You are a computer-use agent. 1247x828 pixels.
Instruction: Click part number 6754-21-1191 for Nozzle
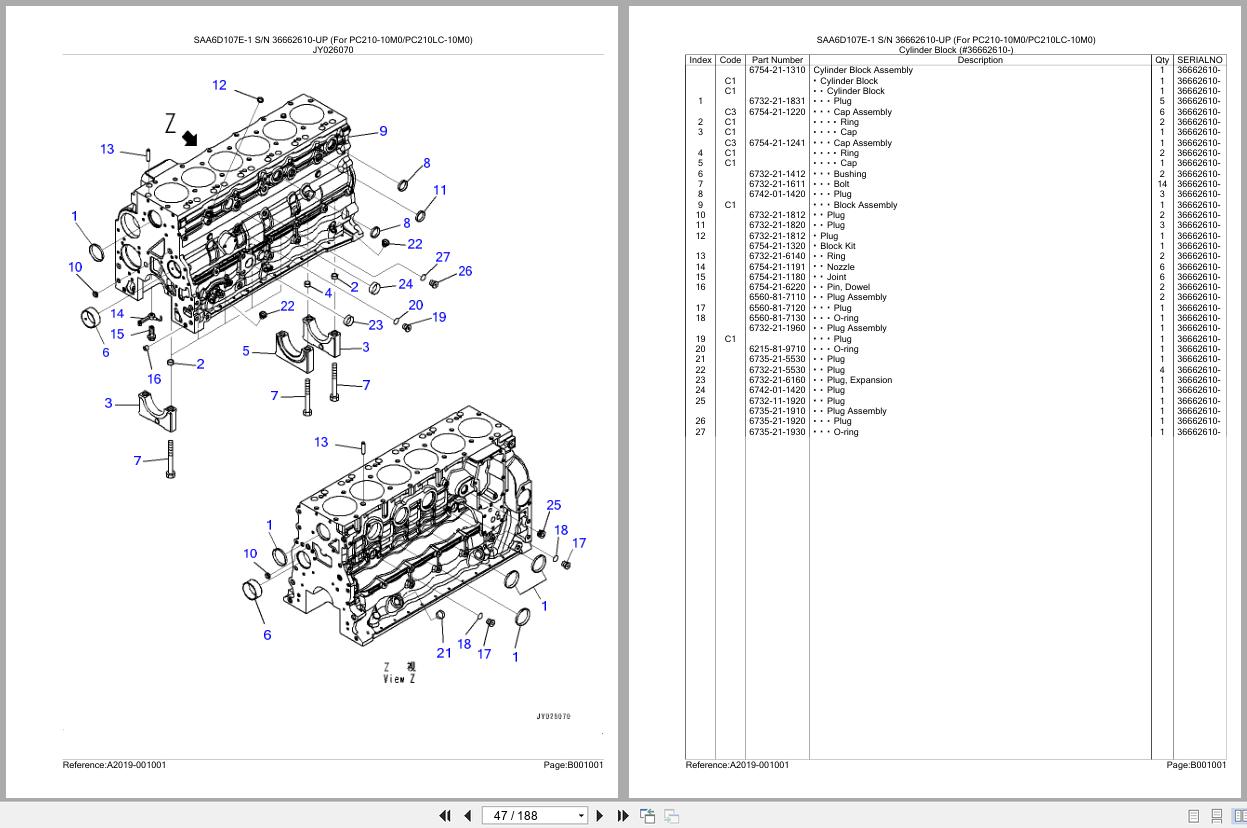tap(777, 267)
